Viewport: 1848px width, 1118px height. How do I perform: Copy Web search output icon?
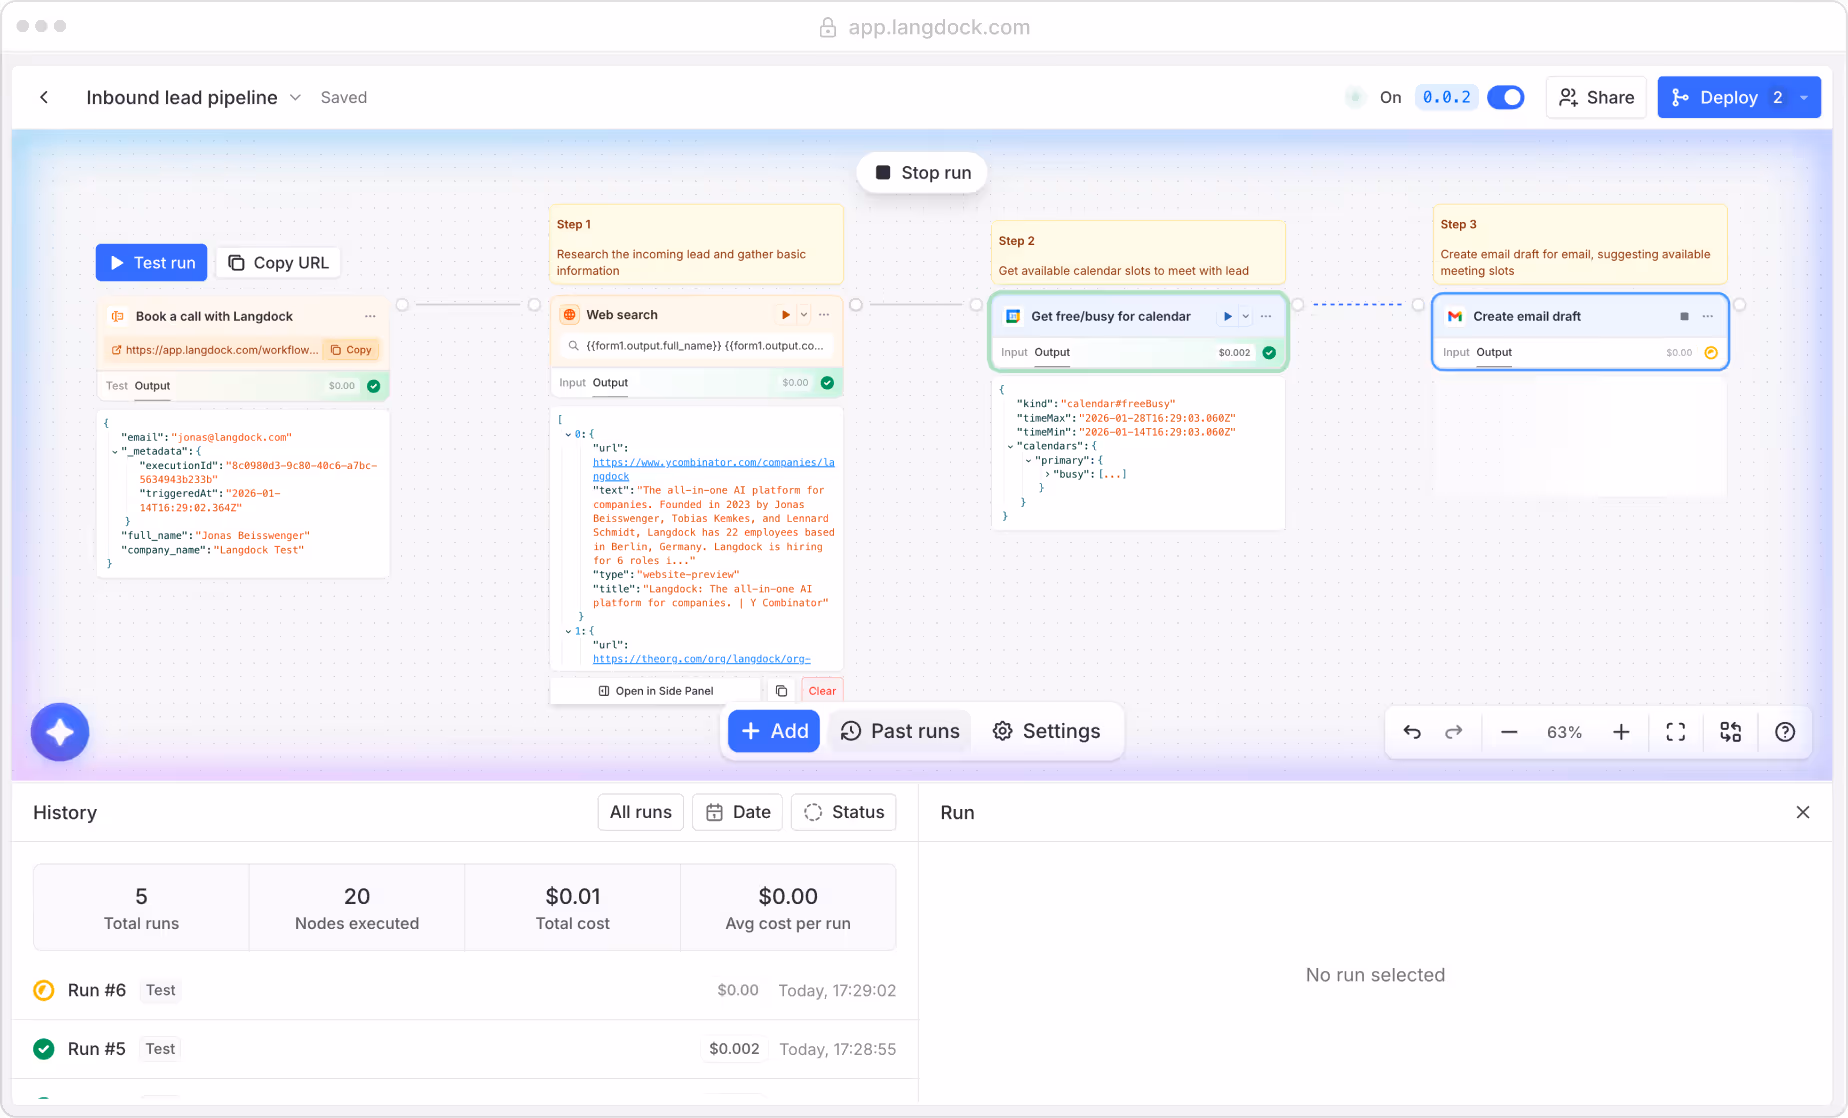tap(781, 691)
